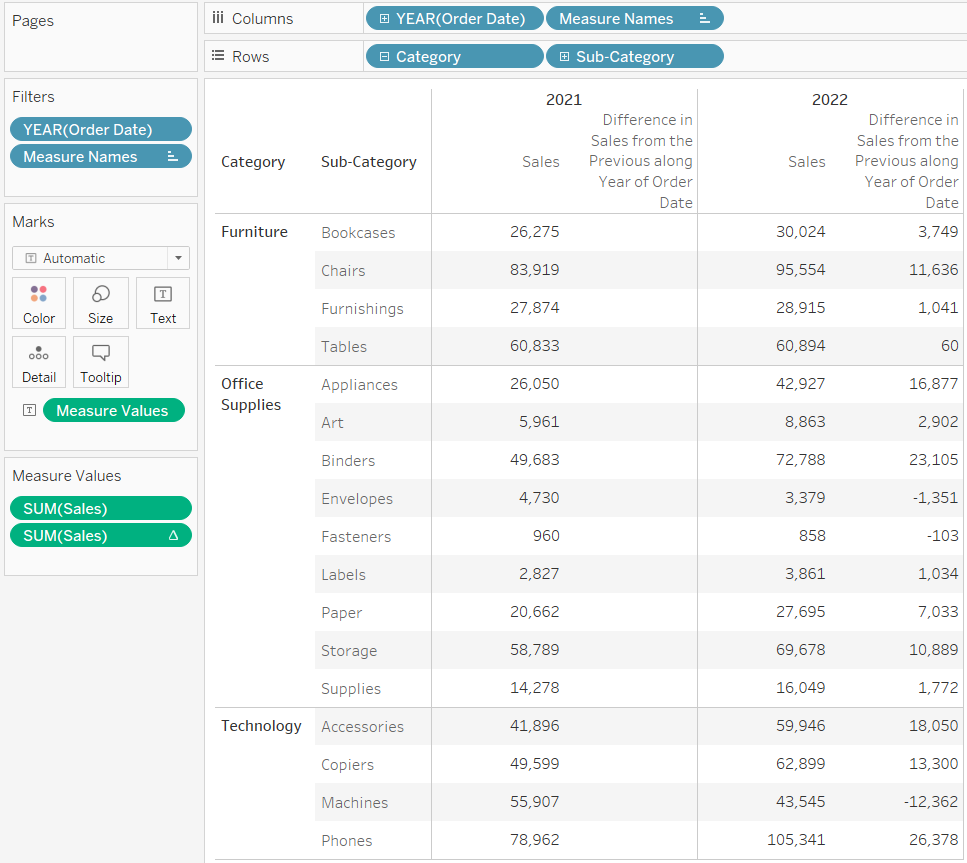Select Phones 2022 difference value 26,378

933,840
